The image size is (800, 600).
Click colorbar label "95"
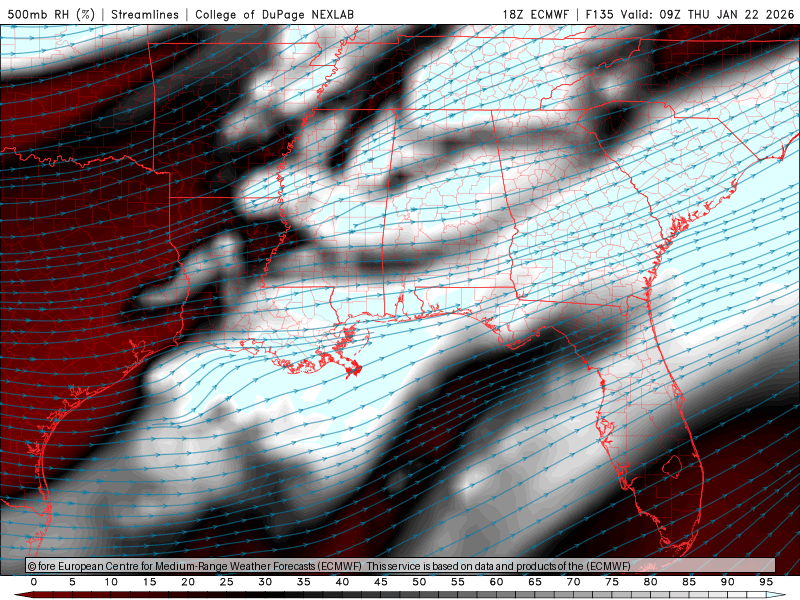pyautogui.click(x=766, y=582)
